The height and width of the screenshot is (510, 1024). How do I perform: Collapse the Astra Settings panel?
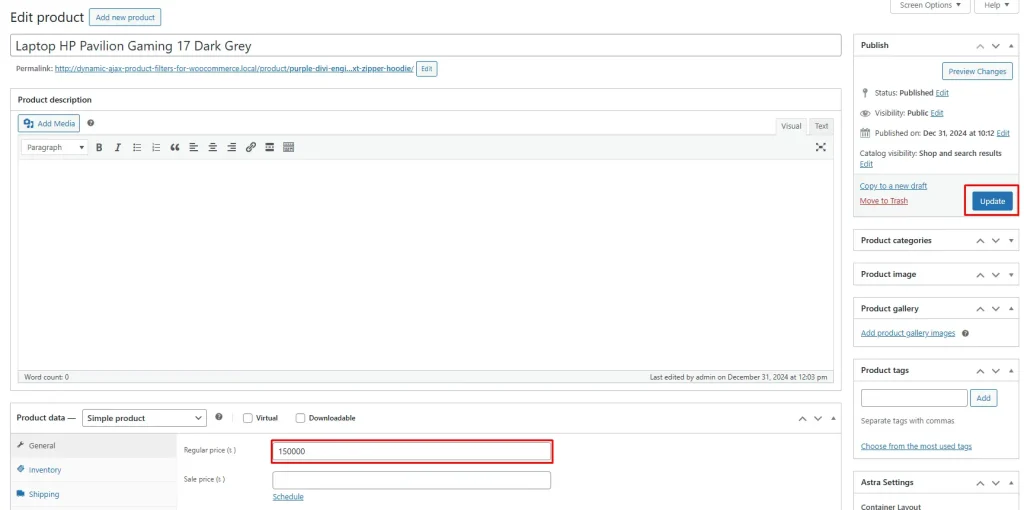click(1011, 483)
